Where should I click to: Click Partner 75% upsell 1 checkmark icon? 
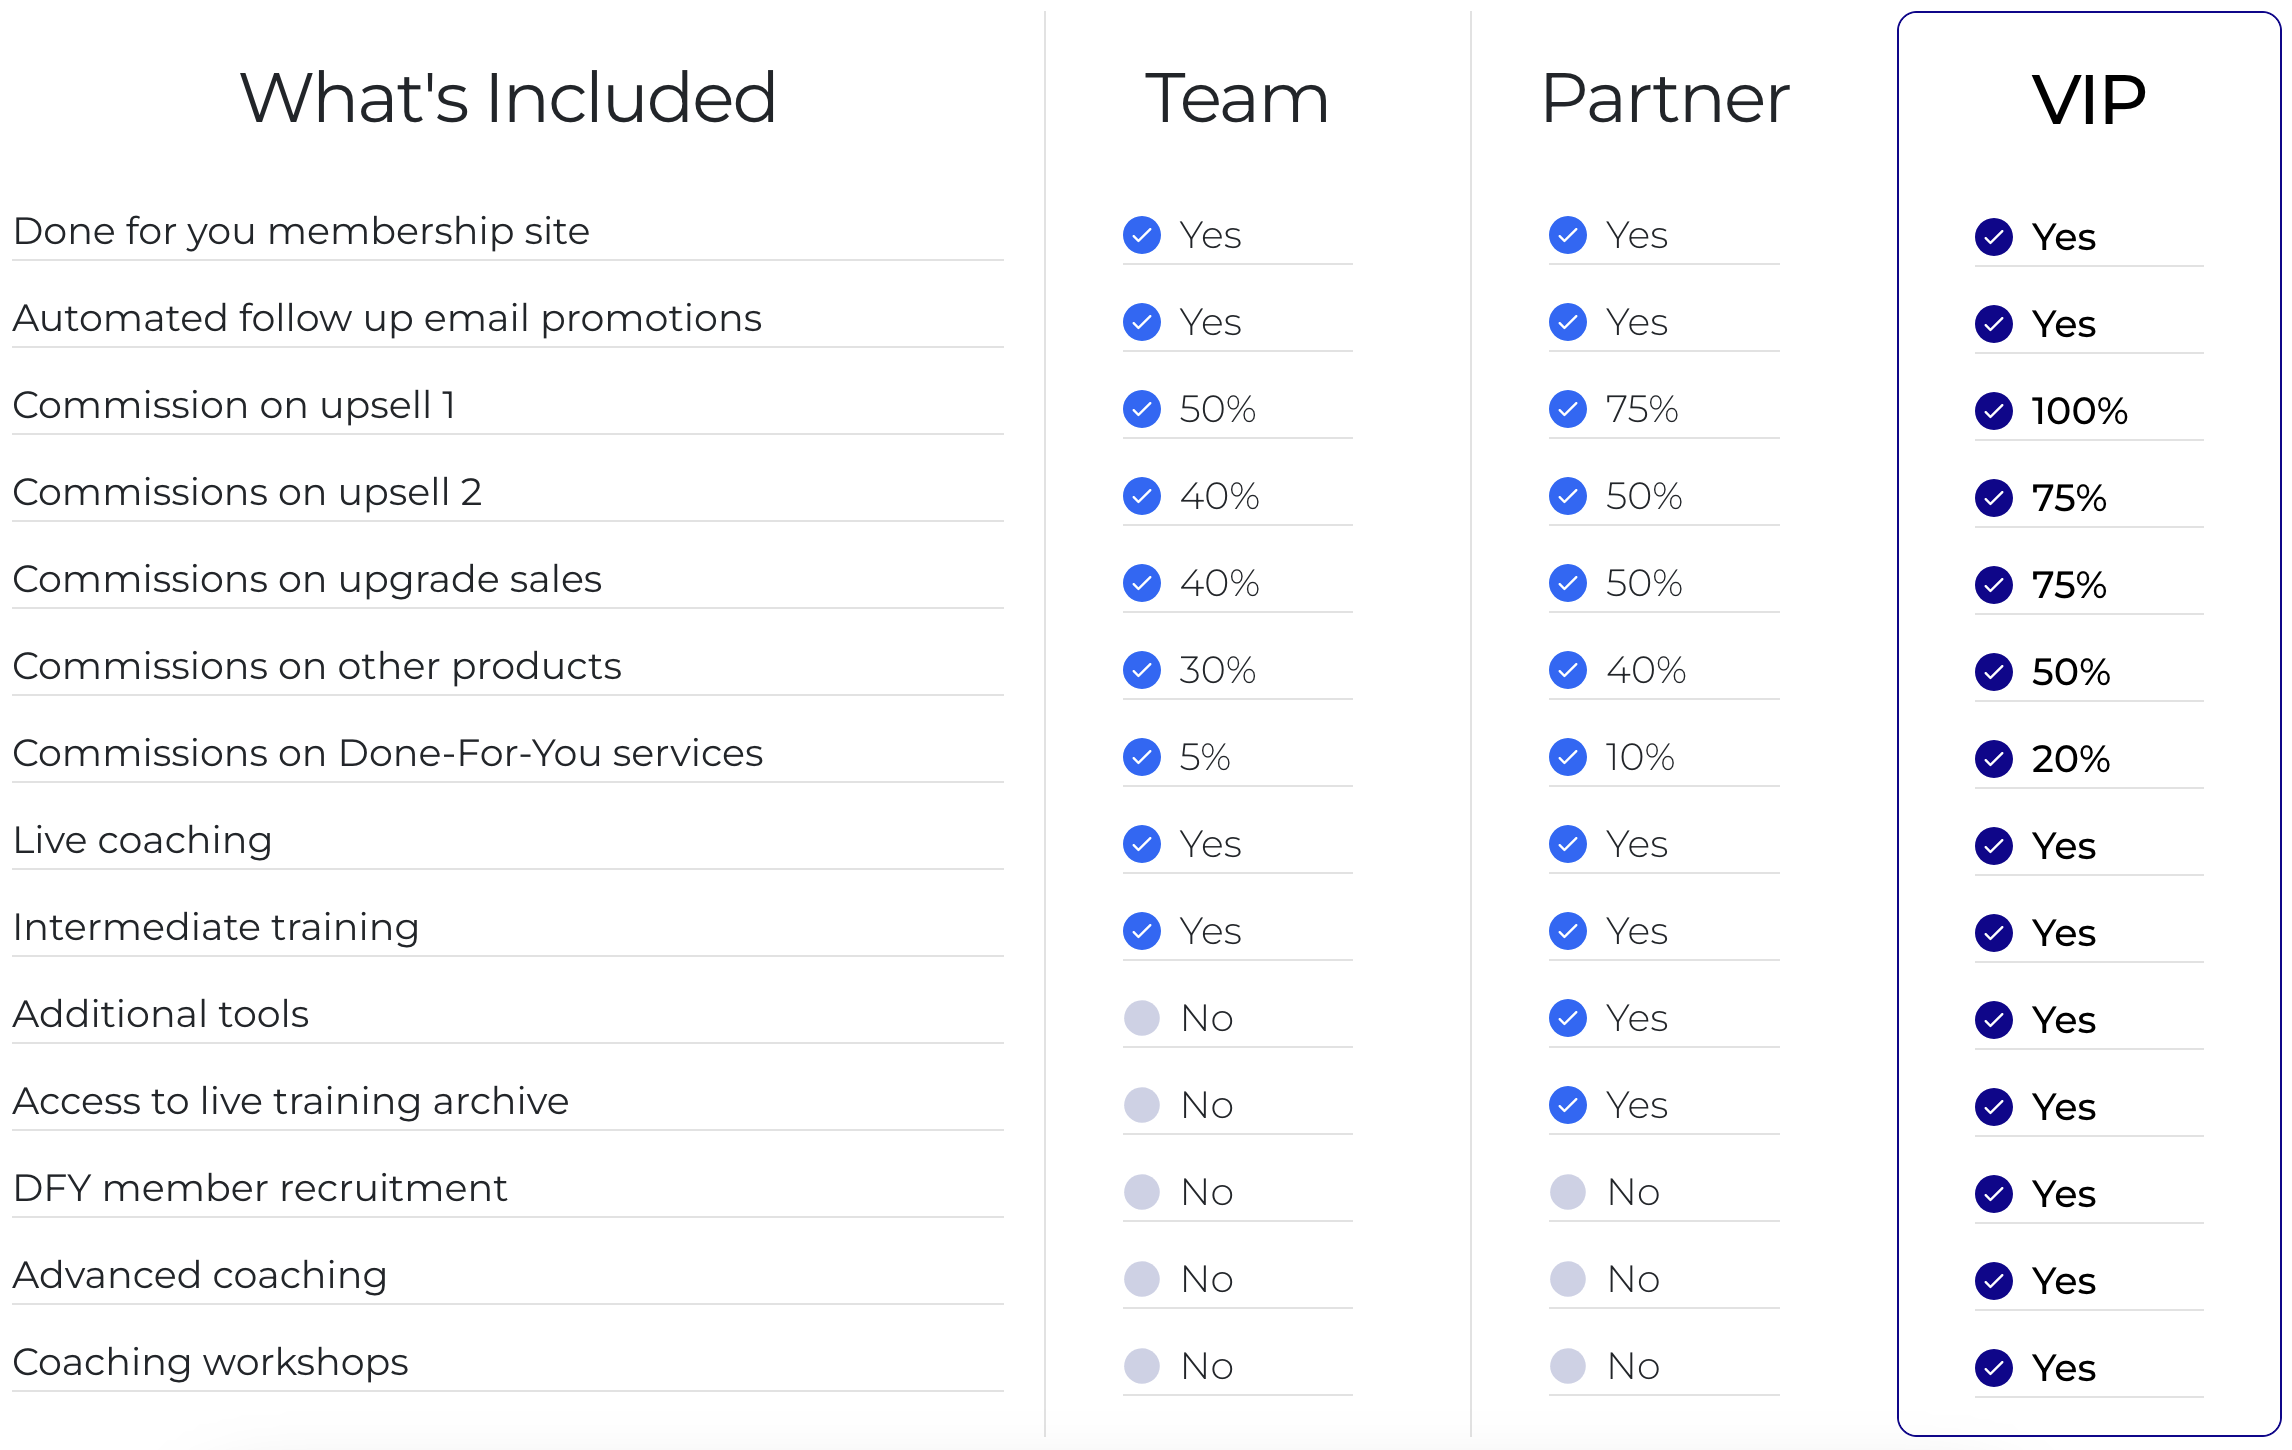(x=1567, y=409)
